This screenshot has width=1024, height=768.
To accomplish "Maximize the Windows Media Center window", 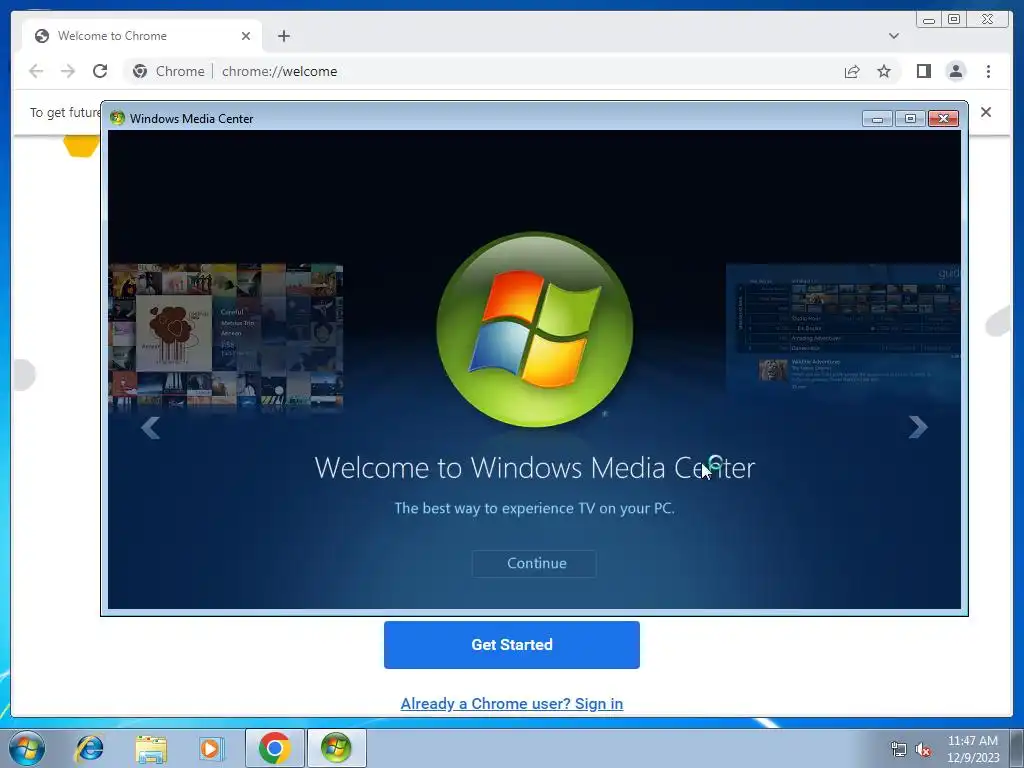I will click(910, 119).
